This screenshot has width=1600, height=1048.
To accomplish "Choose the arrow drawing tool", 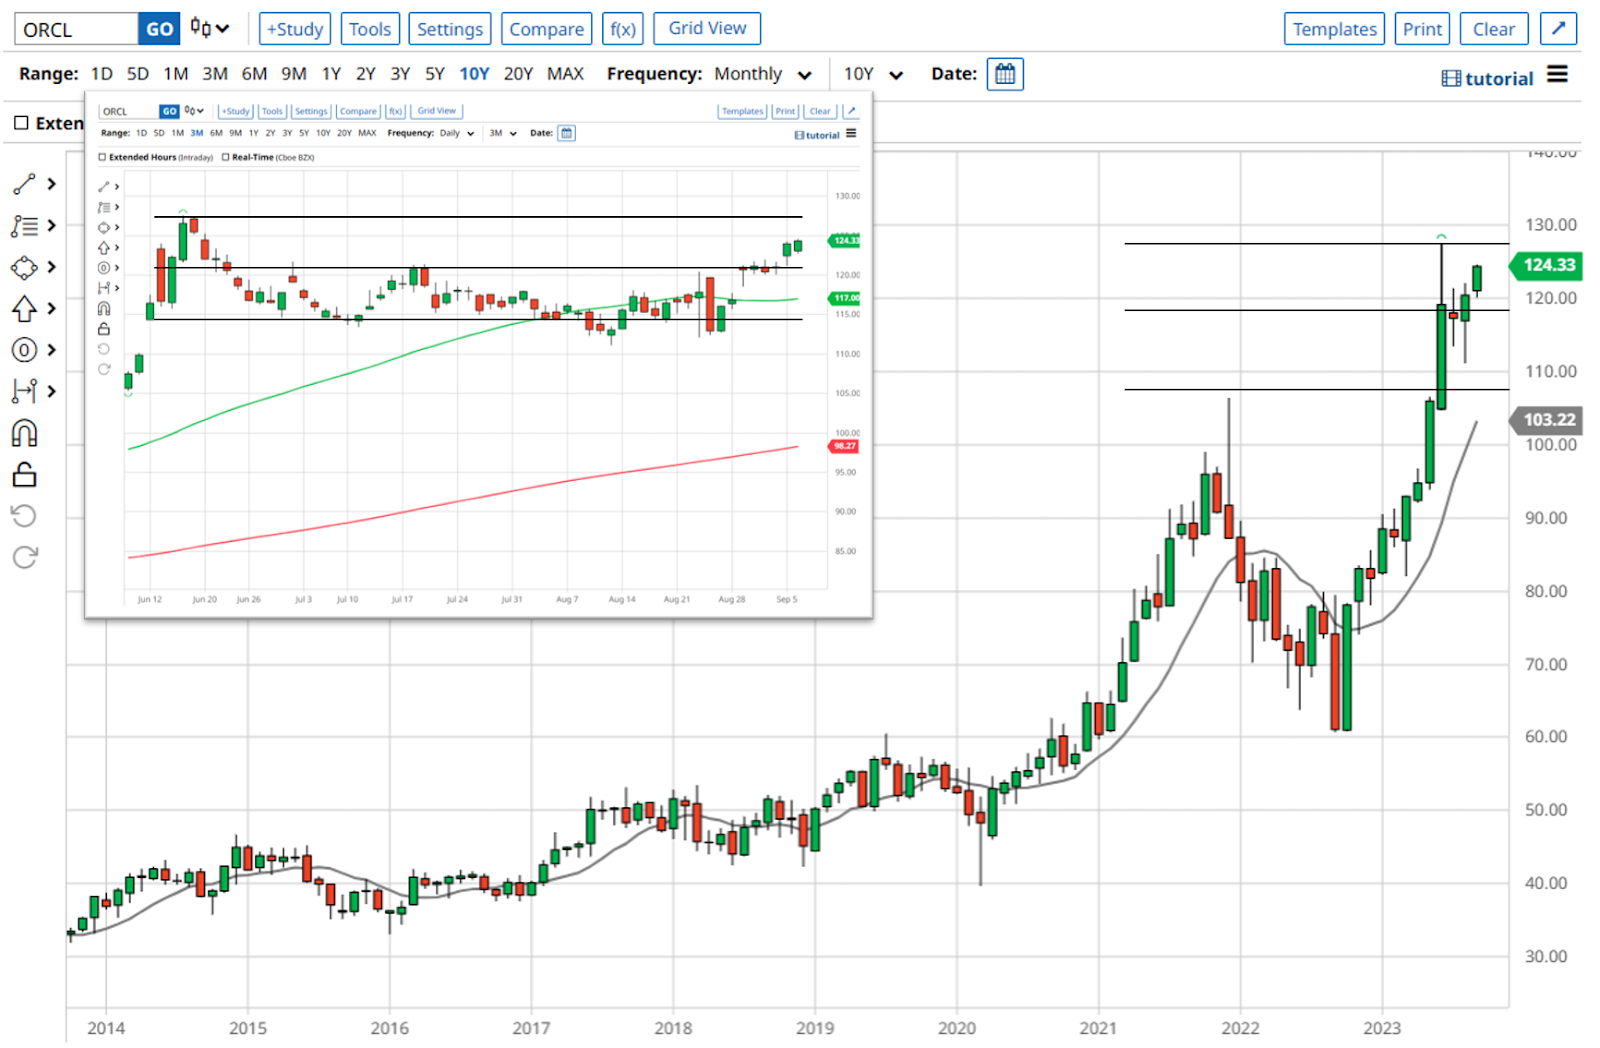I will pyautogui.click(x=22, y=309).
